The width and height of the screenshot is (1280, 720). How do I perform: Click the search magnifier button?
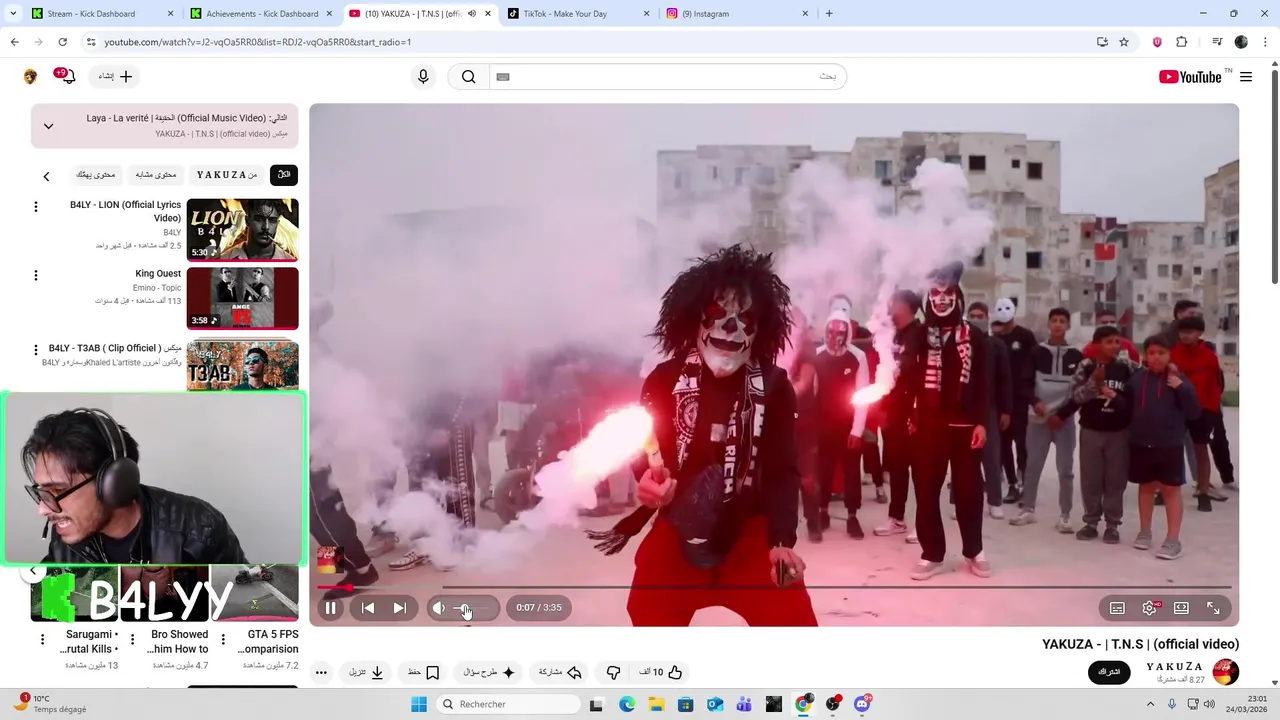(x=468, y=77)
